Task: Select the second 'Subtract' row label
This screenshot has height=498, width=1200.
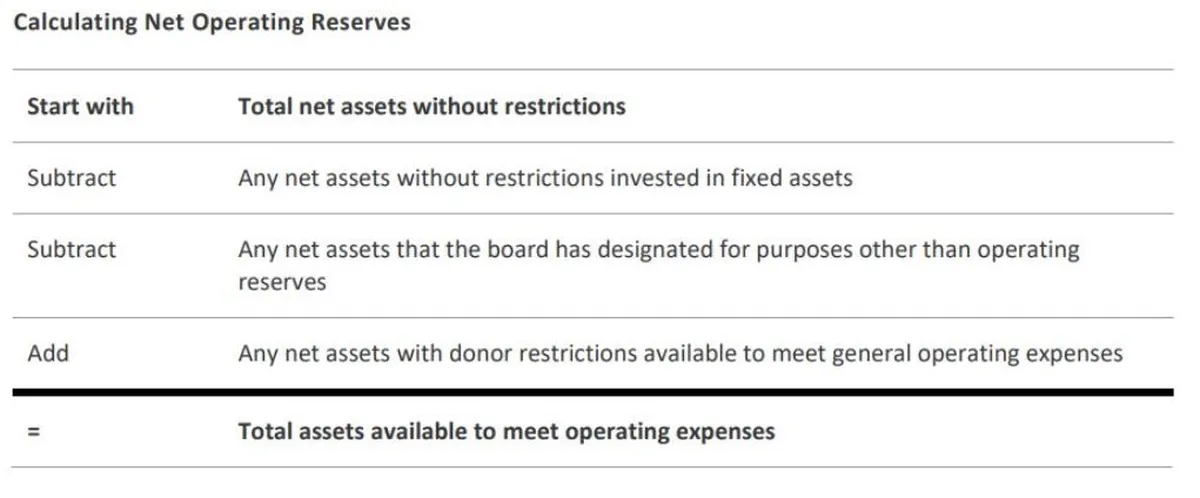Action: [72, 249]
